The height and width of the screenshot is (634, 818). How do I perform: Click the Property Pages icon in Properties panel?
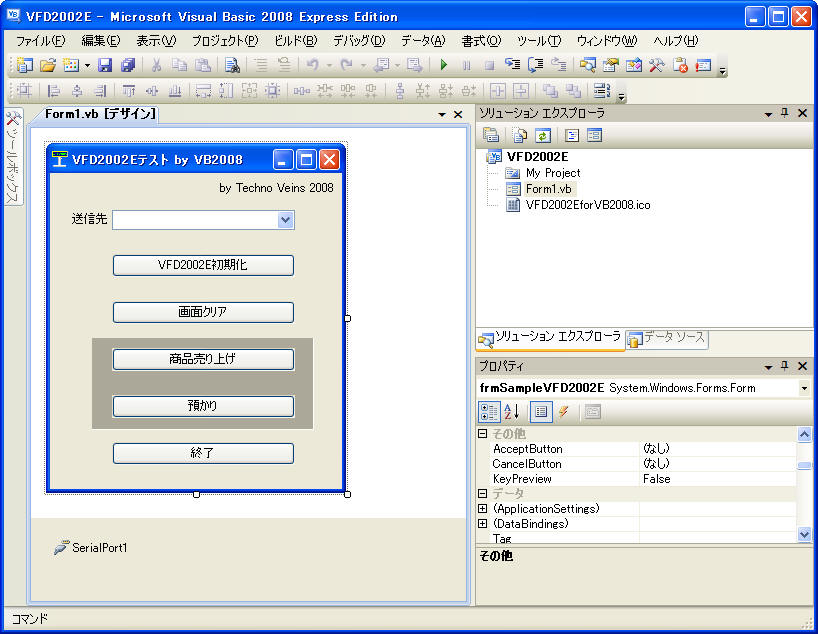(x=592, y=412)
